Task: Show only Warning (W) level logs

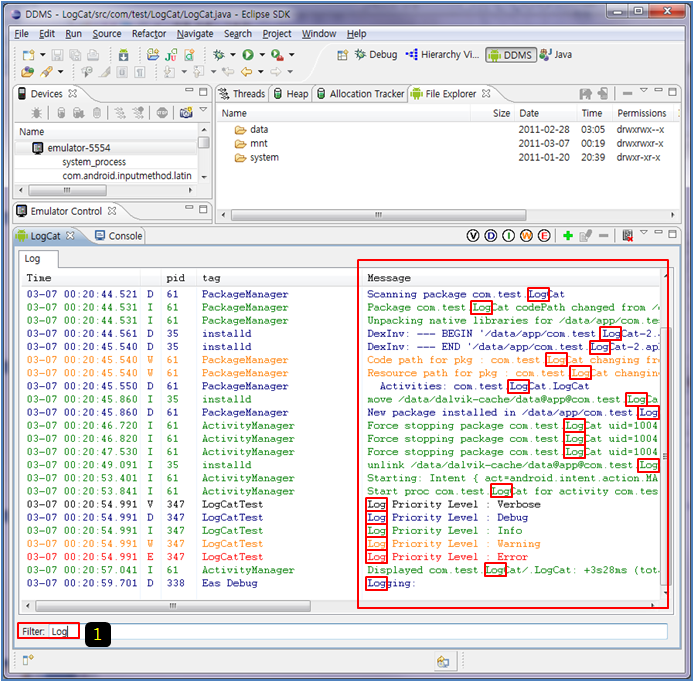Action: pyautogui.click(x=526, y=236)
